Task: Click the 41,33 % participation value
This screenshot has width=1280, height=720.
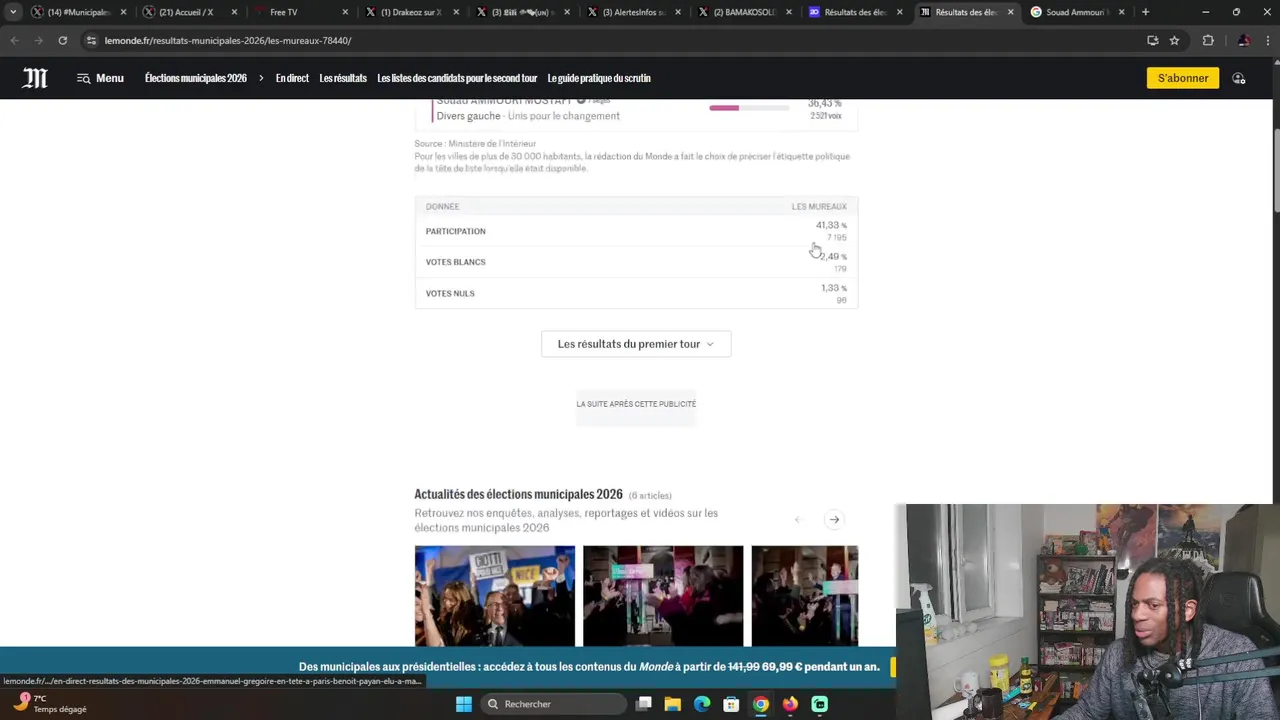Action: pos(831,225)
